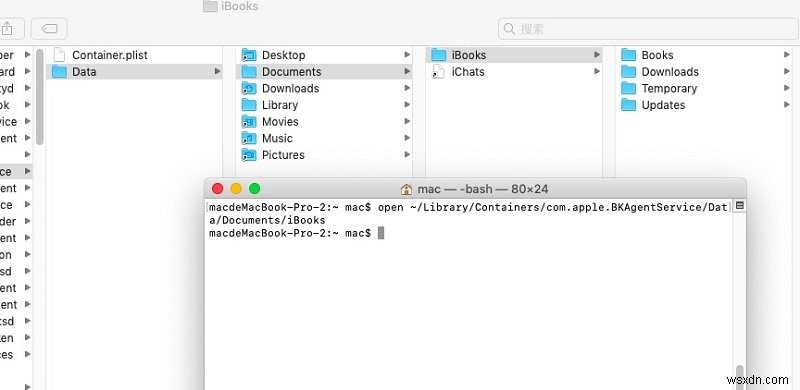Screen dimensions: 800x390
Task: Minimize the Terminal window with yellow button
Action: pos(236,189)
